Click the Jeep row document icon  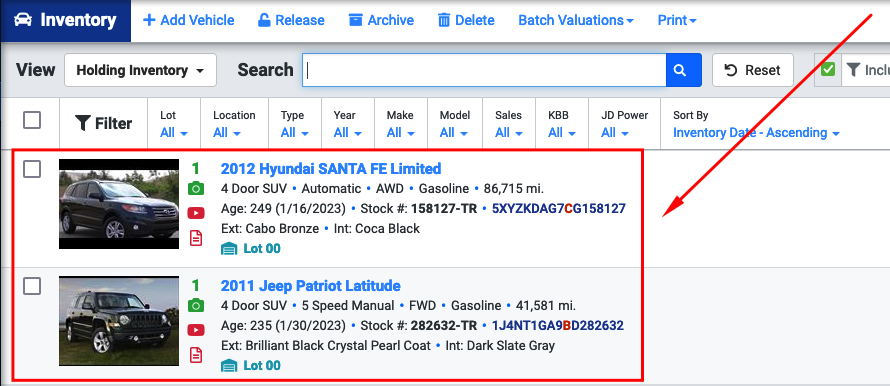point(196,355)
